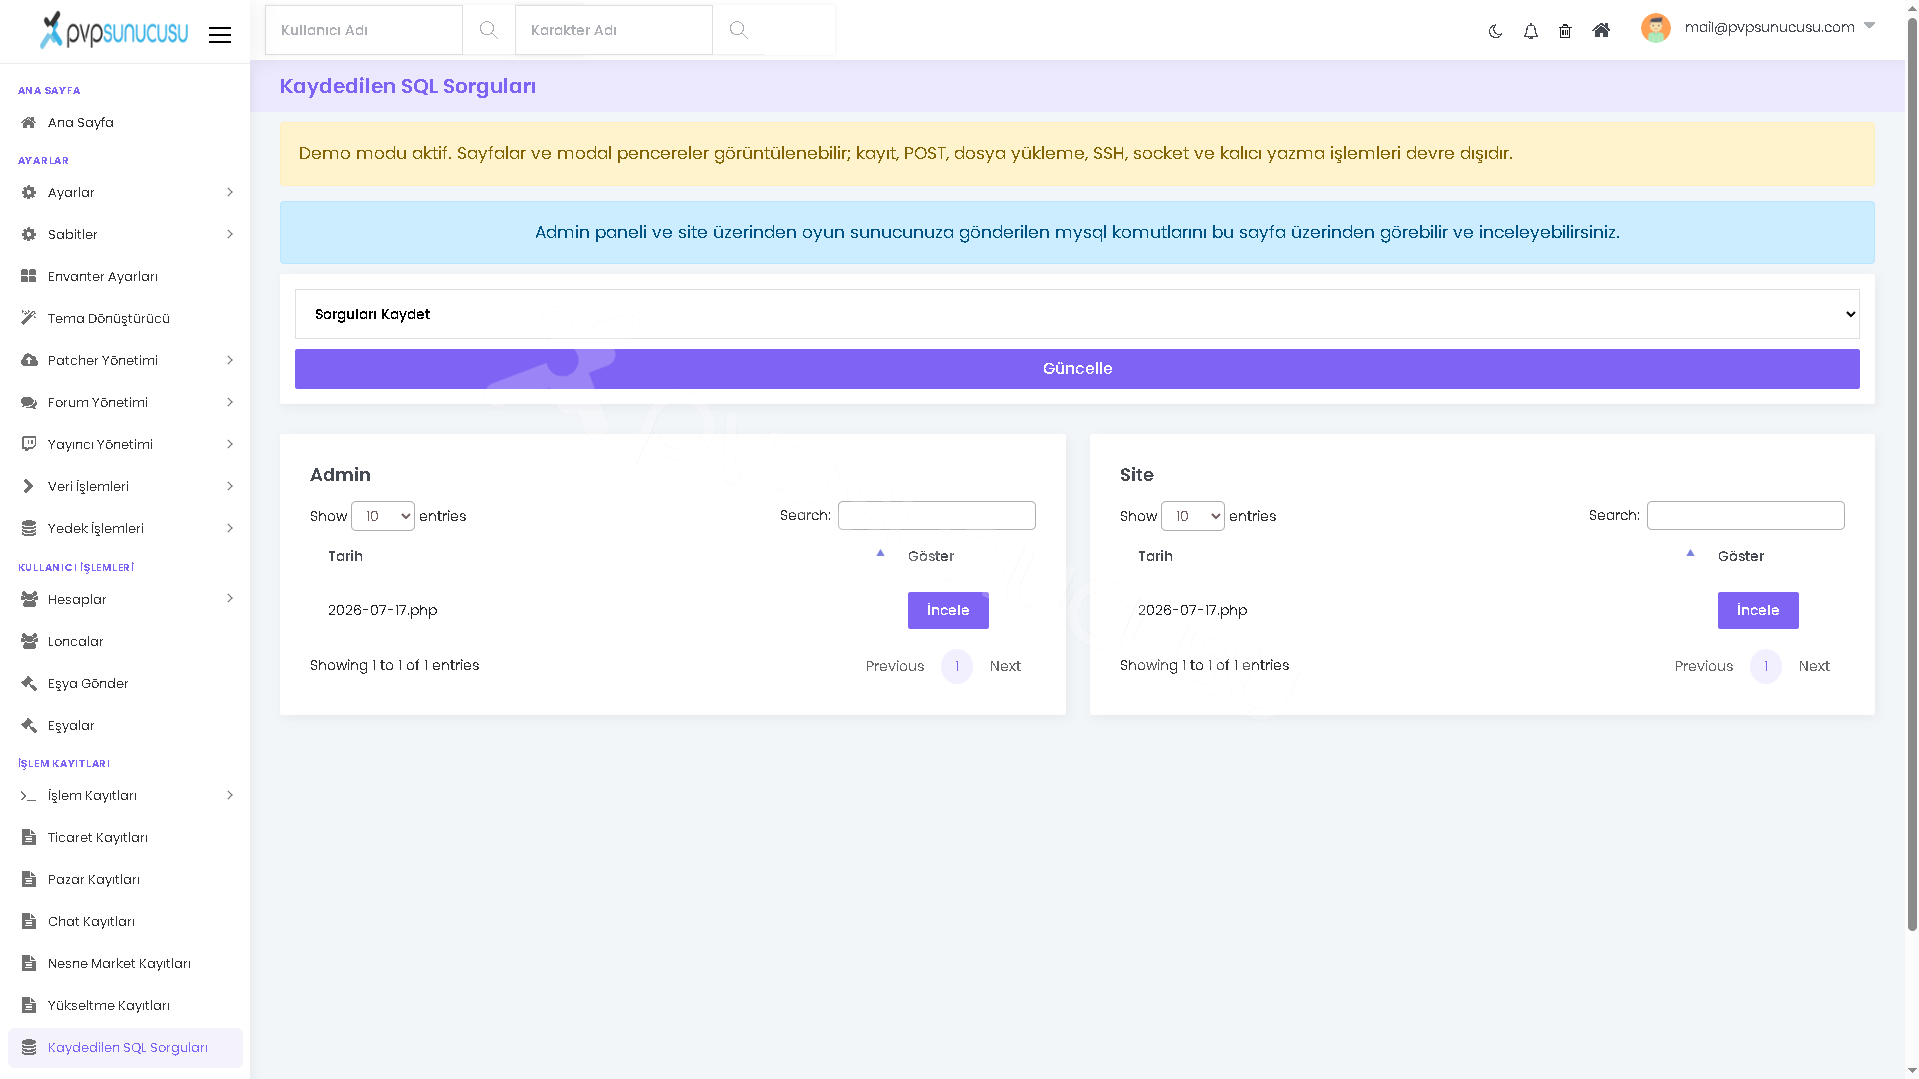Viewport: 1919px width, 1079px height.
Task: Click the Güncelle button
Action: click(1077, 369)
